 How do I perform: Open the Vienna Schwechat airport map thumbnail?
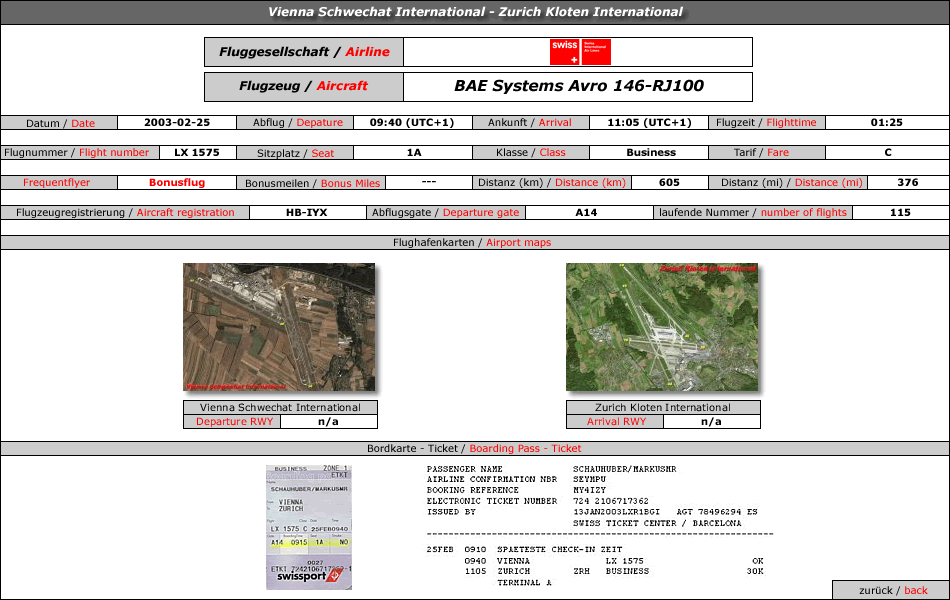point(279,327)
